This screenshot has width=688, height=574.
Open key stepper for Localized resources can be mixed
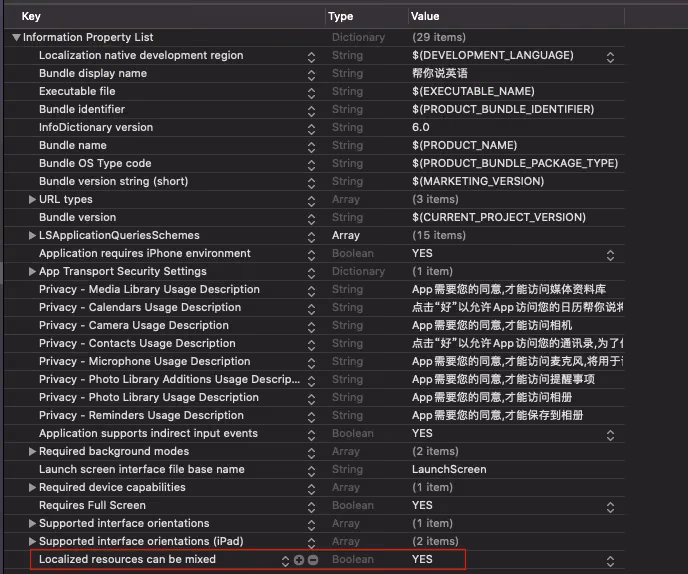click(x=286, y=560)
